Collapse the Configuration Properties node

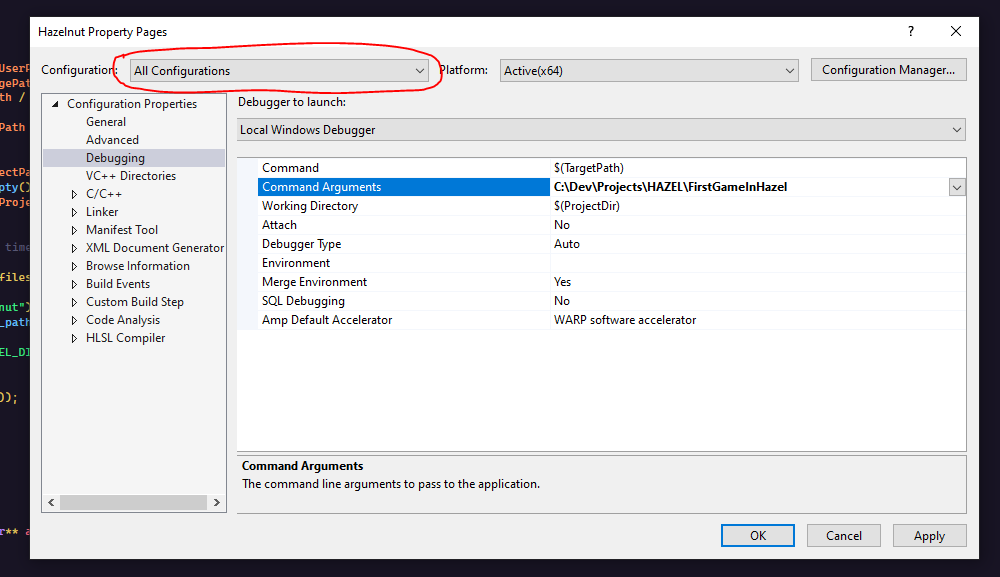click(55, 104)
